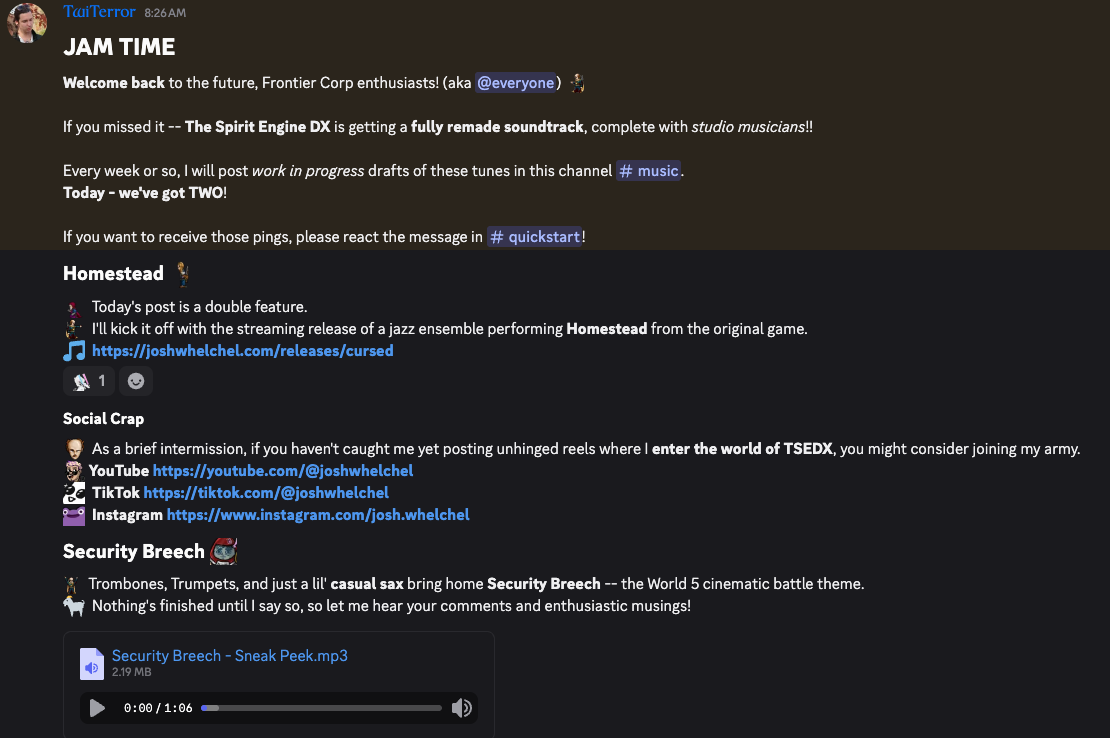Click the purple emoji beside Instagram
The height and width of the screenshot is (738, 1110).
tap(74, 515)
